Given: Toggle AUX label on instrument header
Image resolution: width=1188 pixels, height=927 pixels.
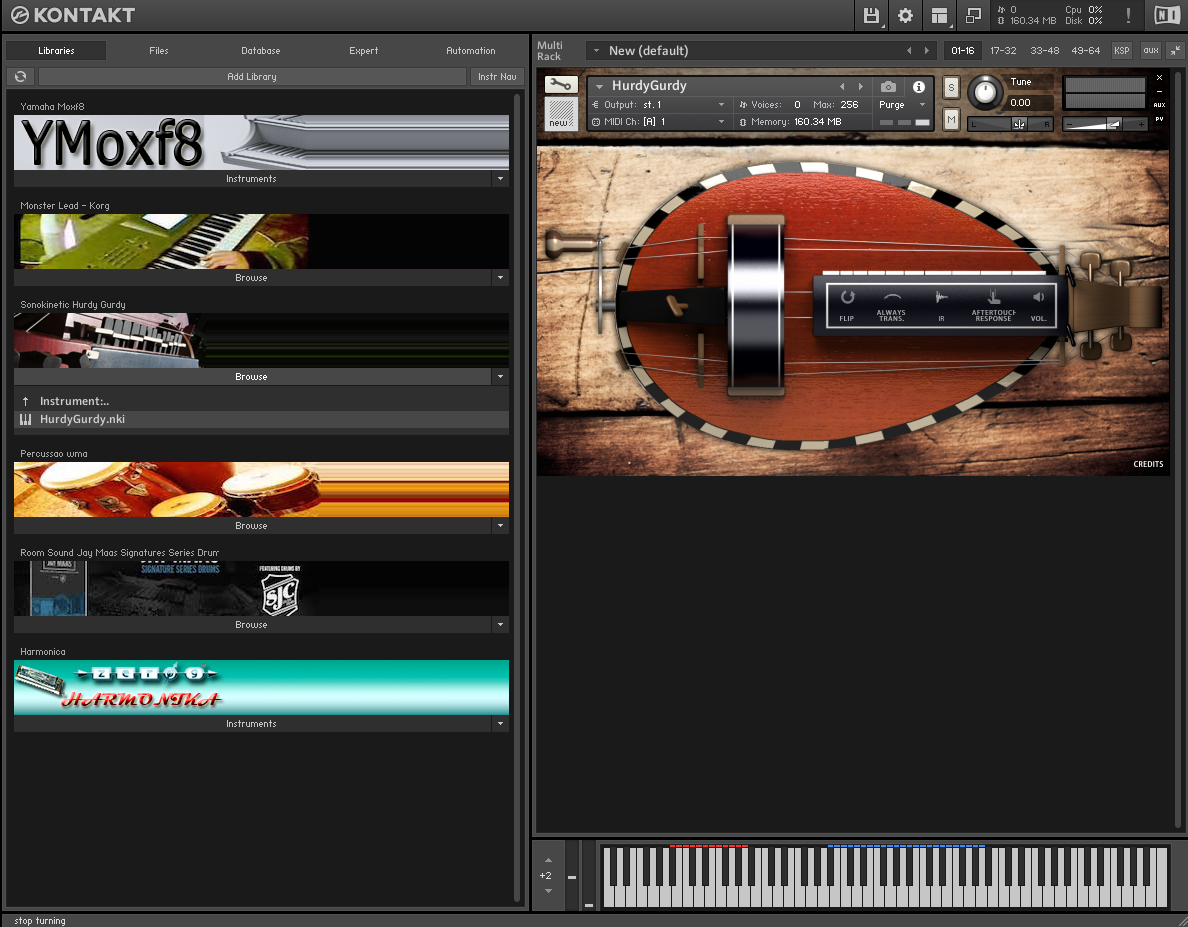Looking at the screenshot, I should pyautogui.click(x=1159, y=105).
